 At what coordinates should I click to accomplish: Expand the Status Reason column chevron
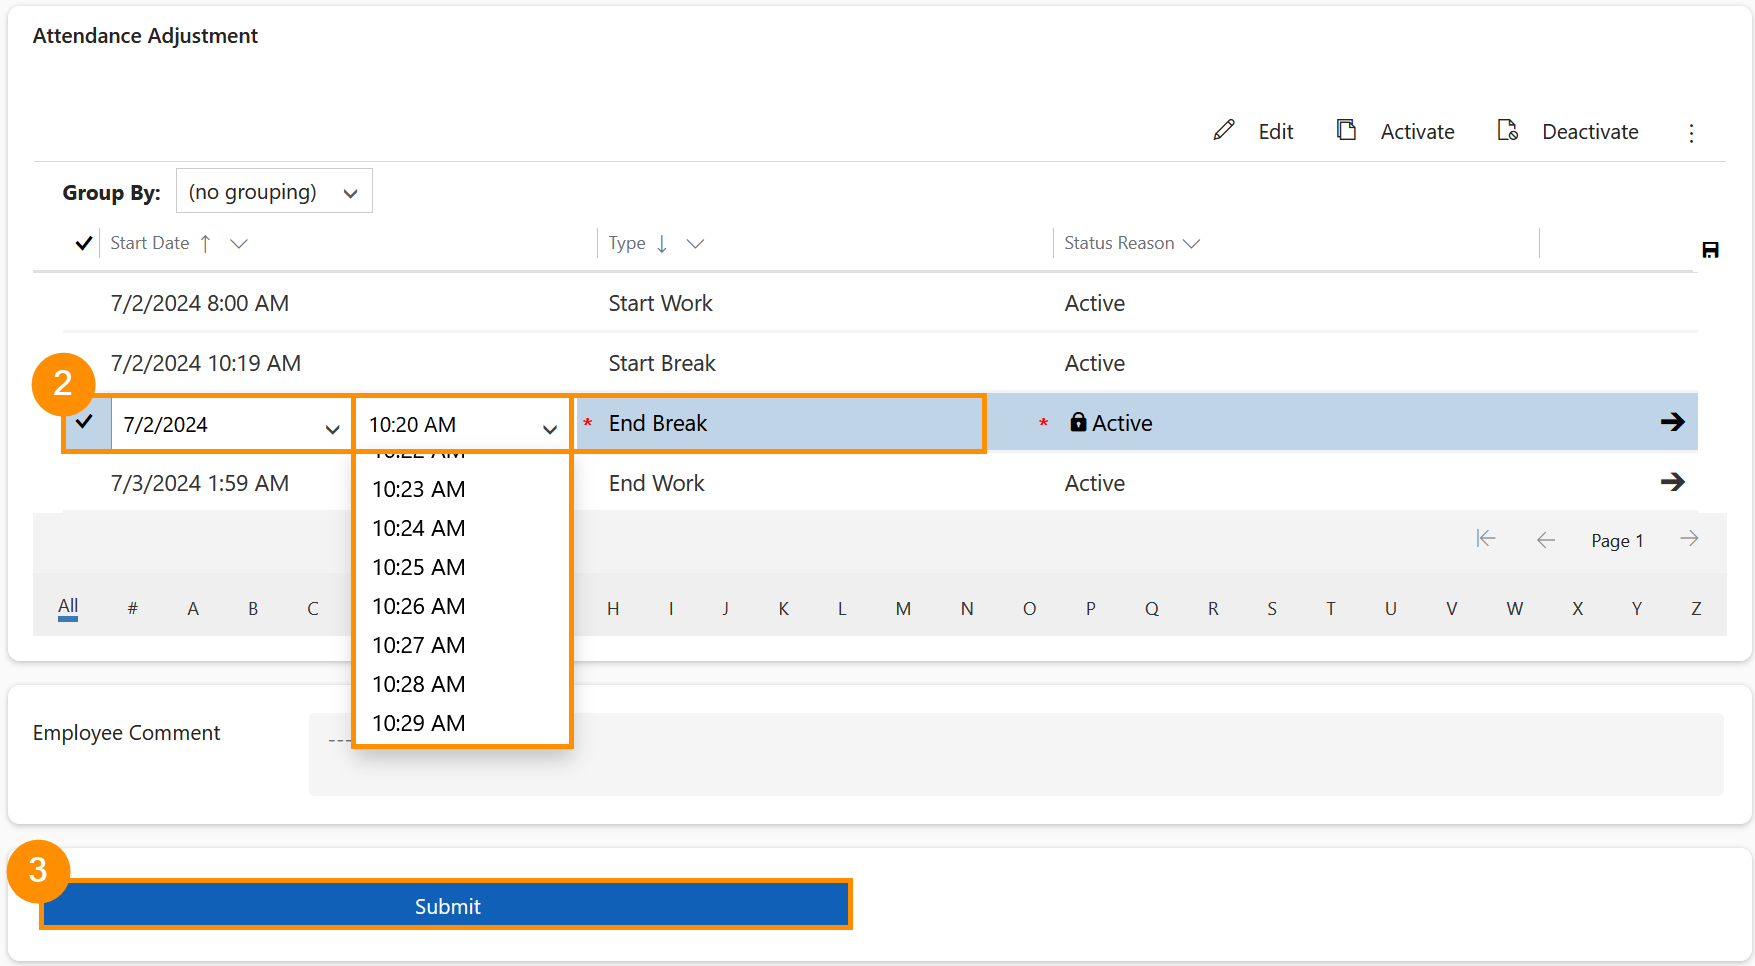coord(1191,243)
